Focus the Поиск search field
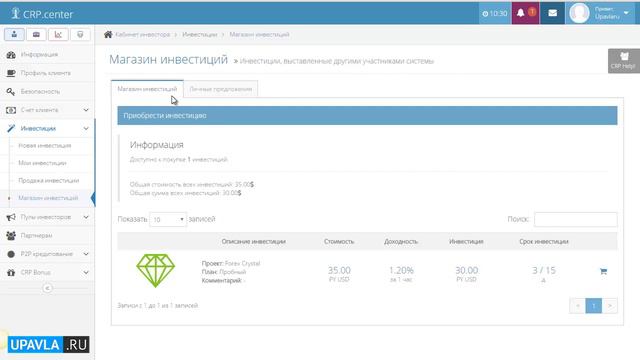Image resolution: width=640 pixels, height=360 pixels. [576, 220]
